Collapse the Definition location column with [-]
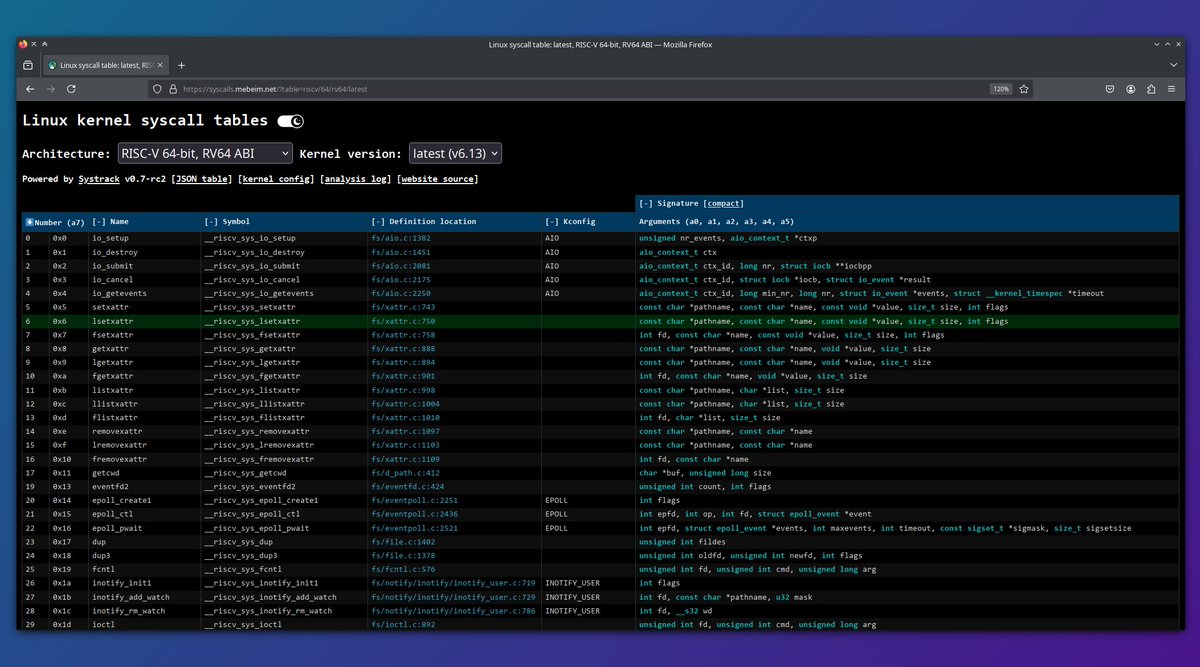The height and width of the screenshot is (667, 1200). pyautogui.click(x=378, y=221)
